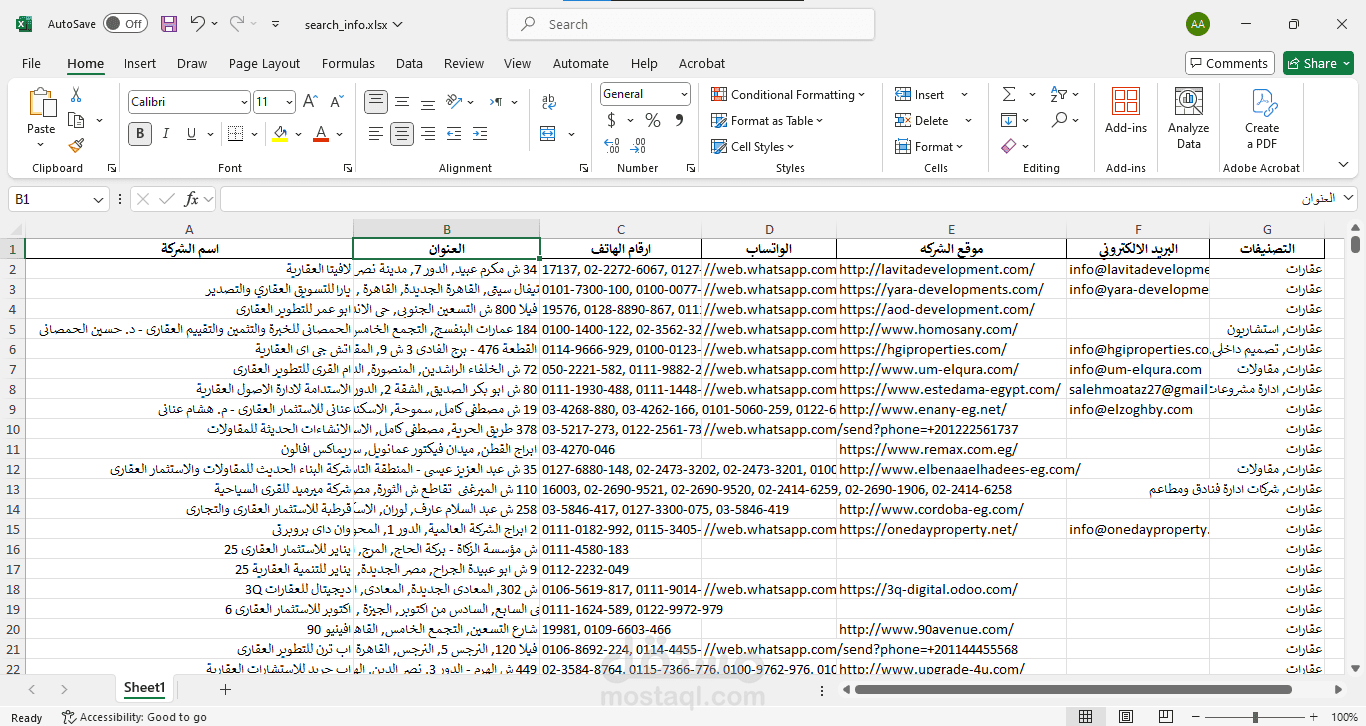Click the Merge & Center icon

tap(548, 133)
